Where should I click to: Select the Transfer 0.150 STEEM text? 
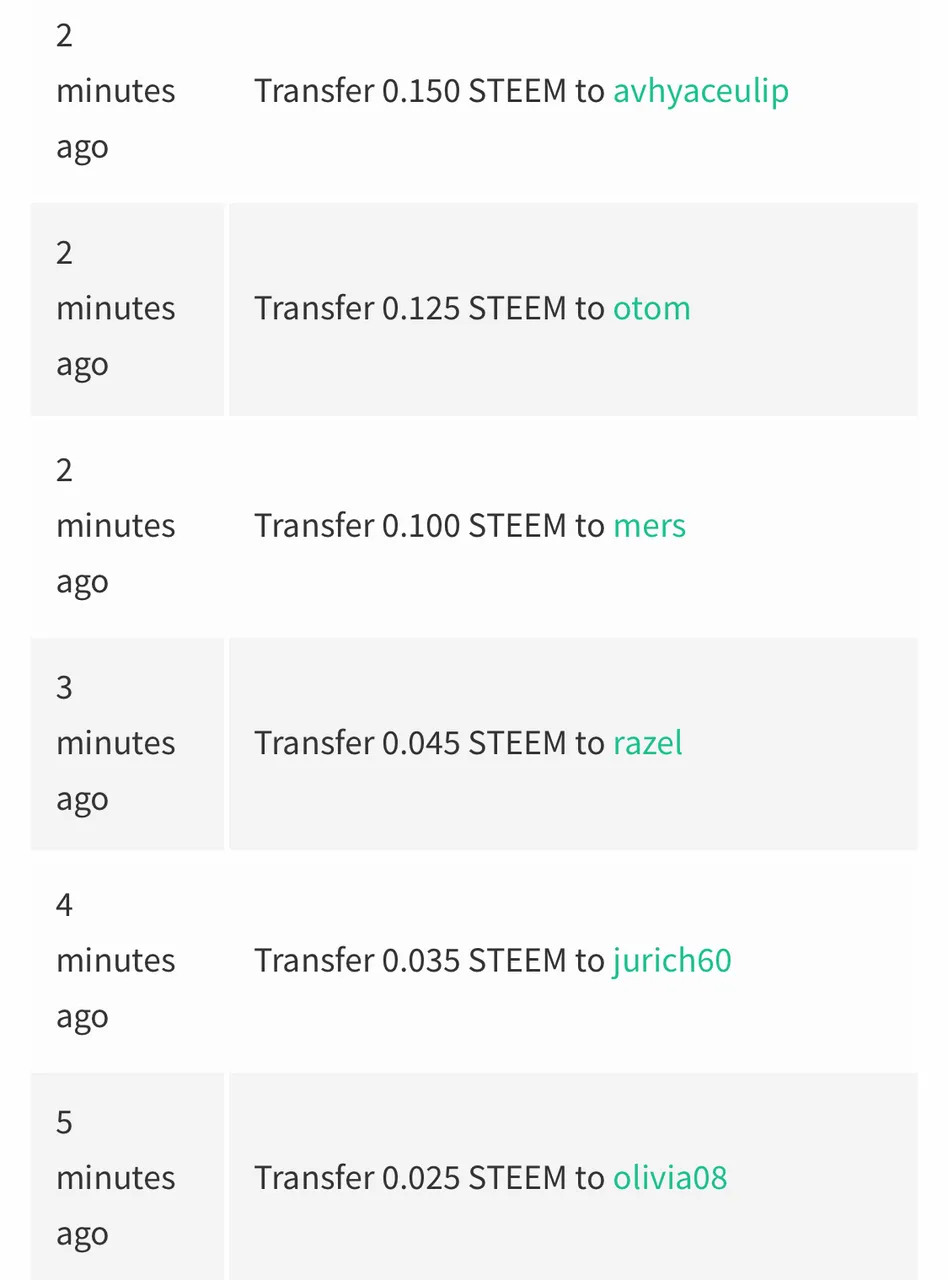click(x=410, y=91)
